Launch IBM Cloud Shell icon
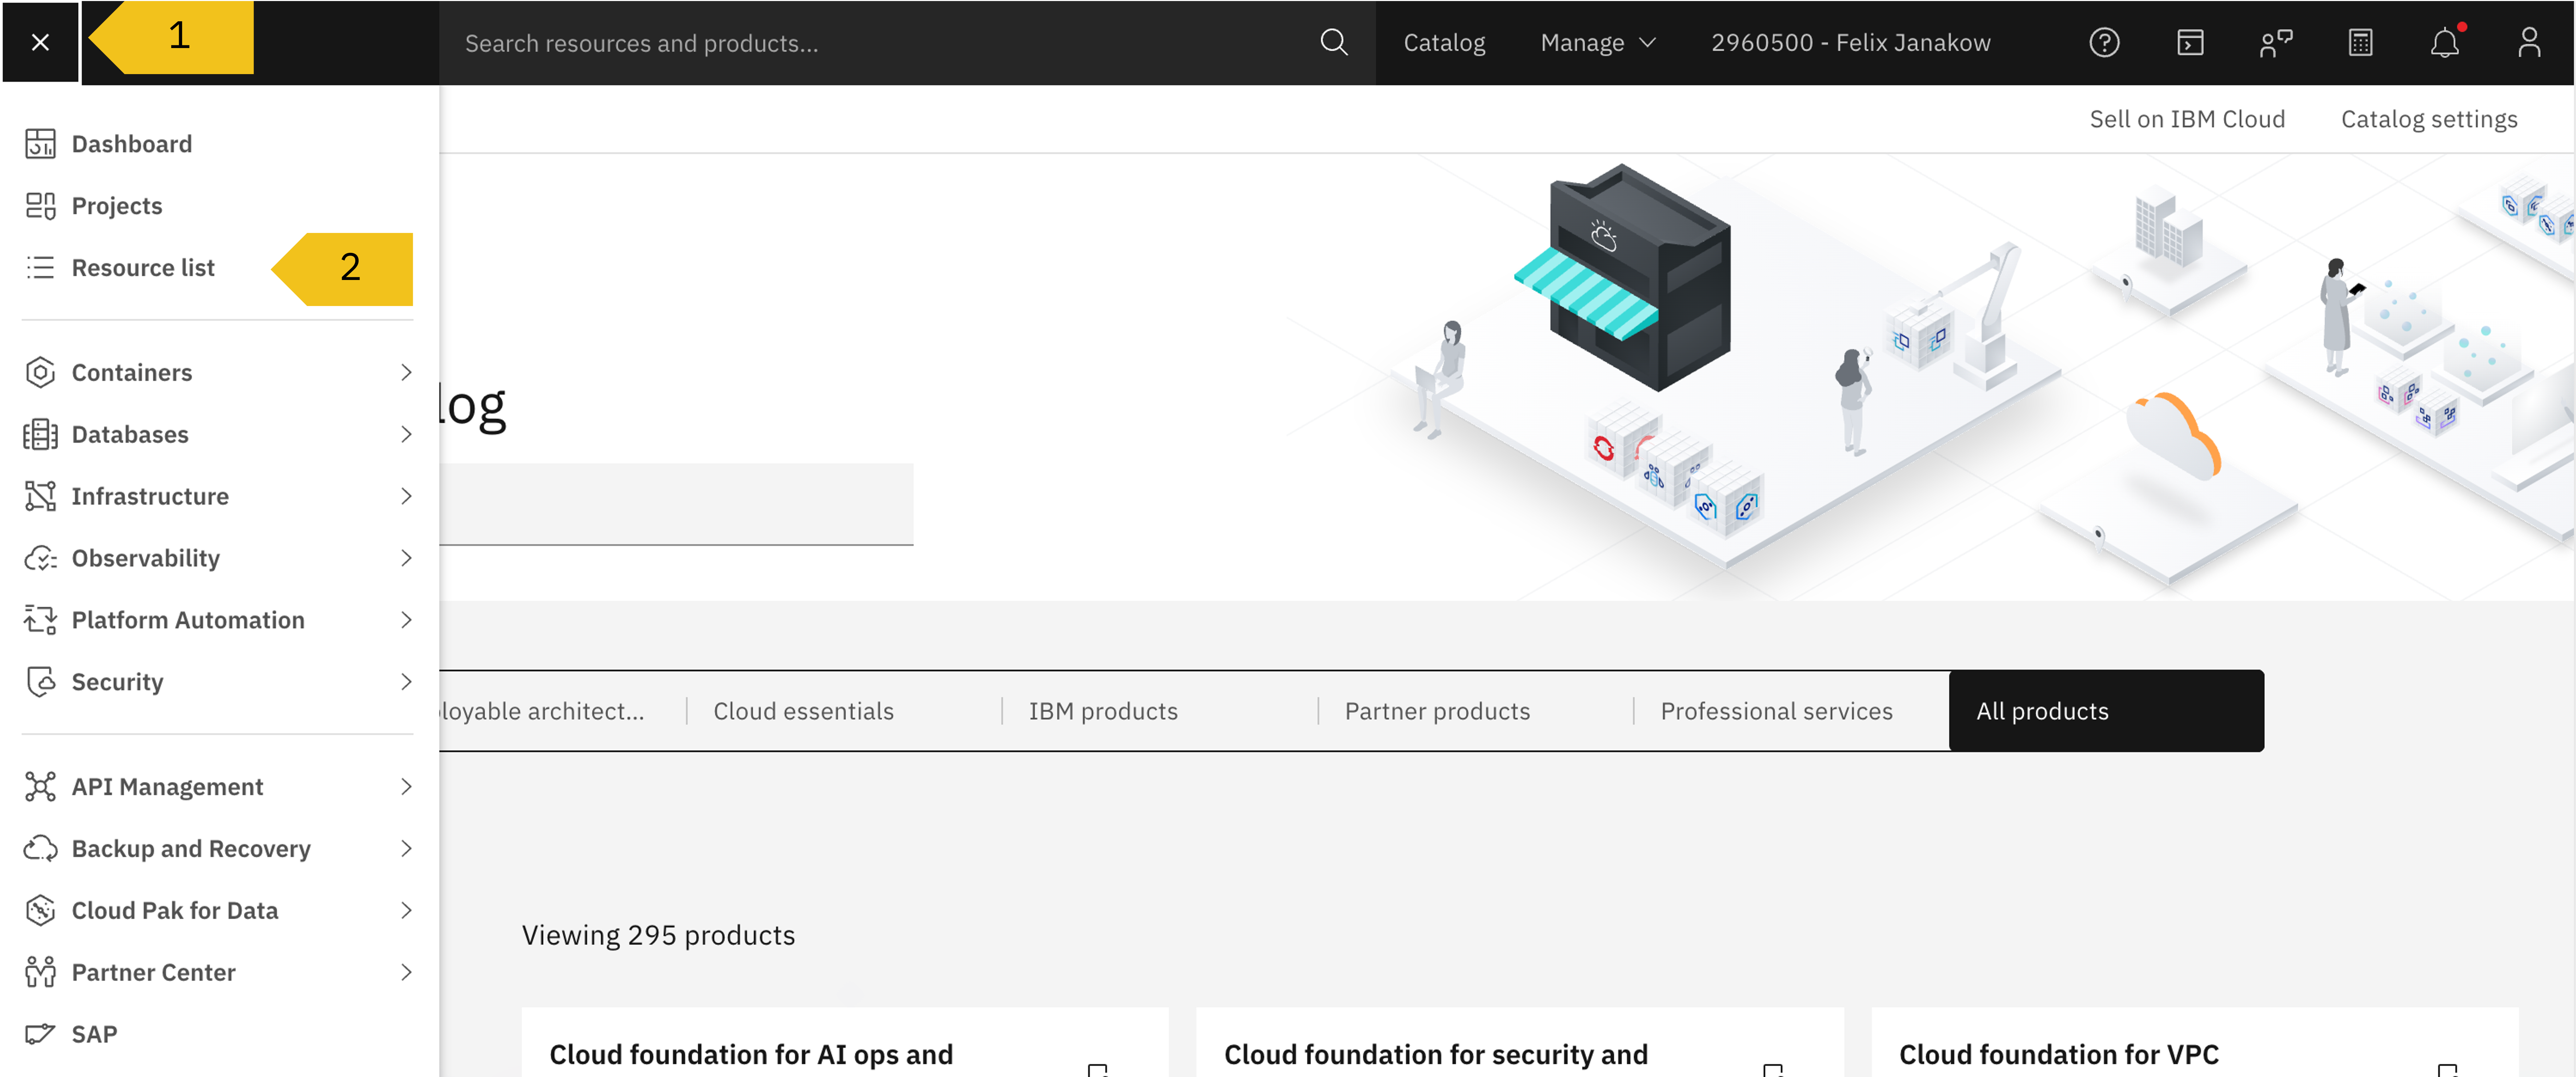The width and height of the screenshot is (2576, 1077). (2190, 43)
